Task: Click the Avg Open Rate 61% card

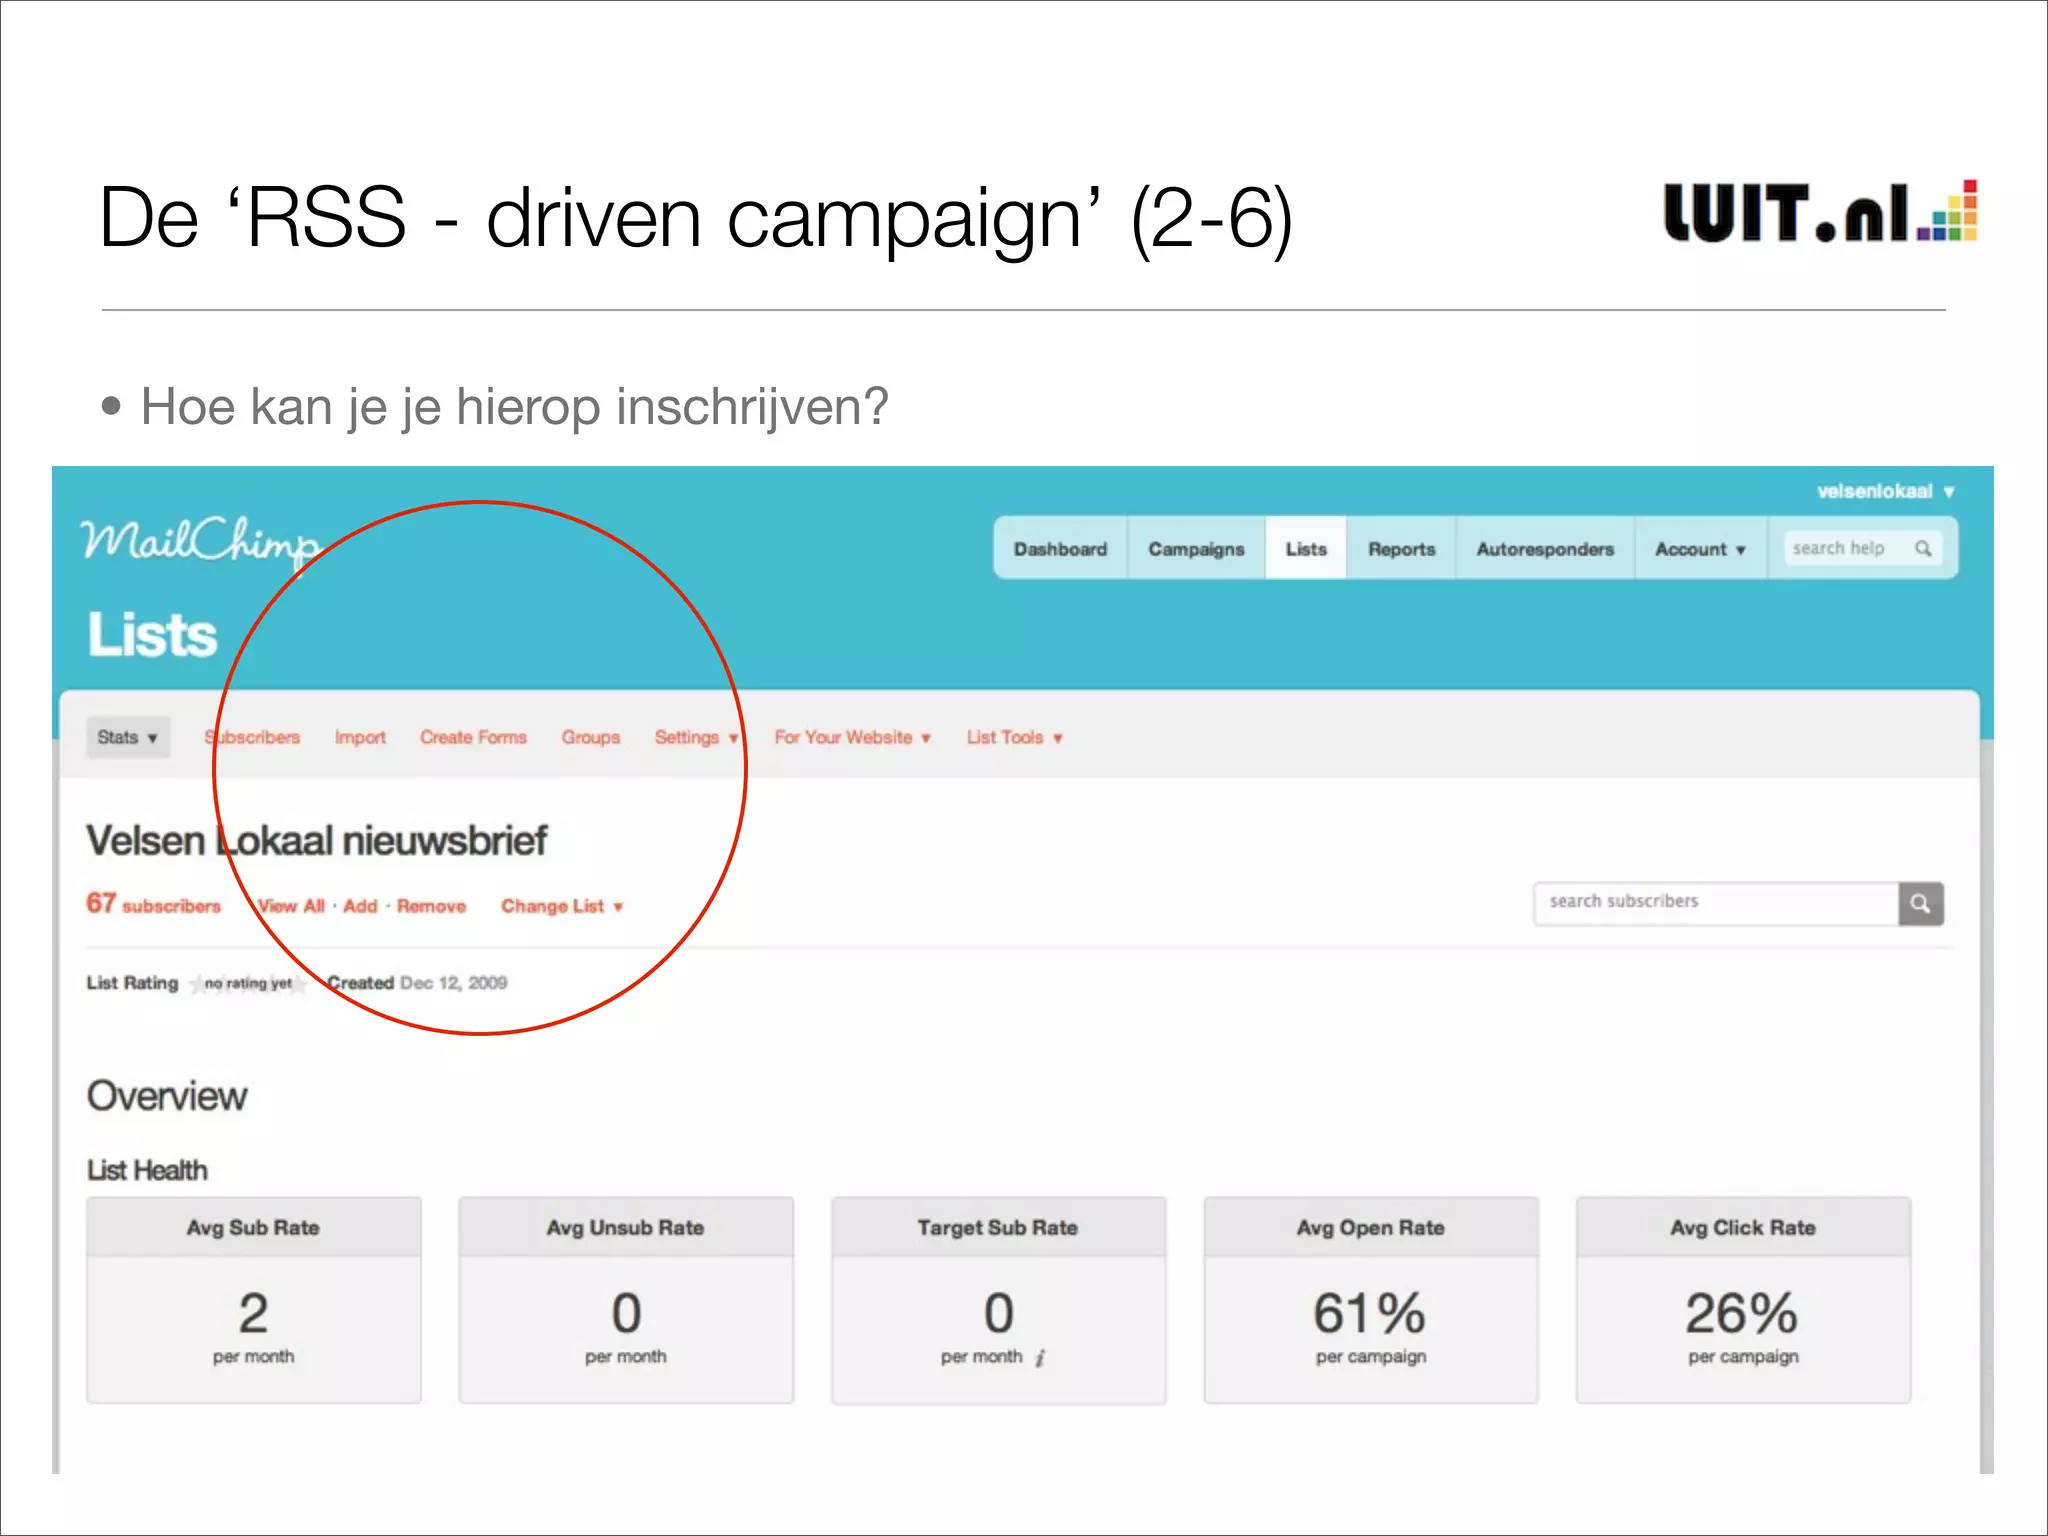Action: coord(1371,1300)
